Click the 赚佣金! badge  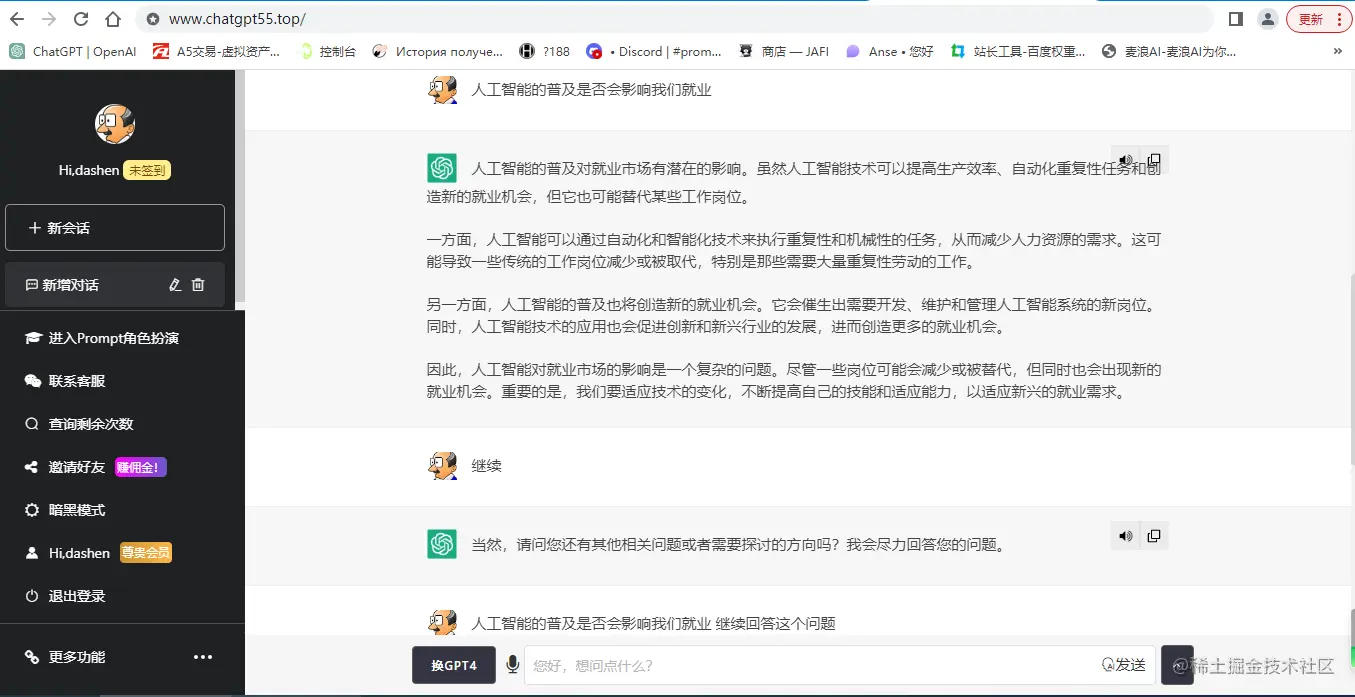(x=140, y=467)
